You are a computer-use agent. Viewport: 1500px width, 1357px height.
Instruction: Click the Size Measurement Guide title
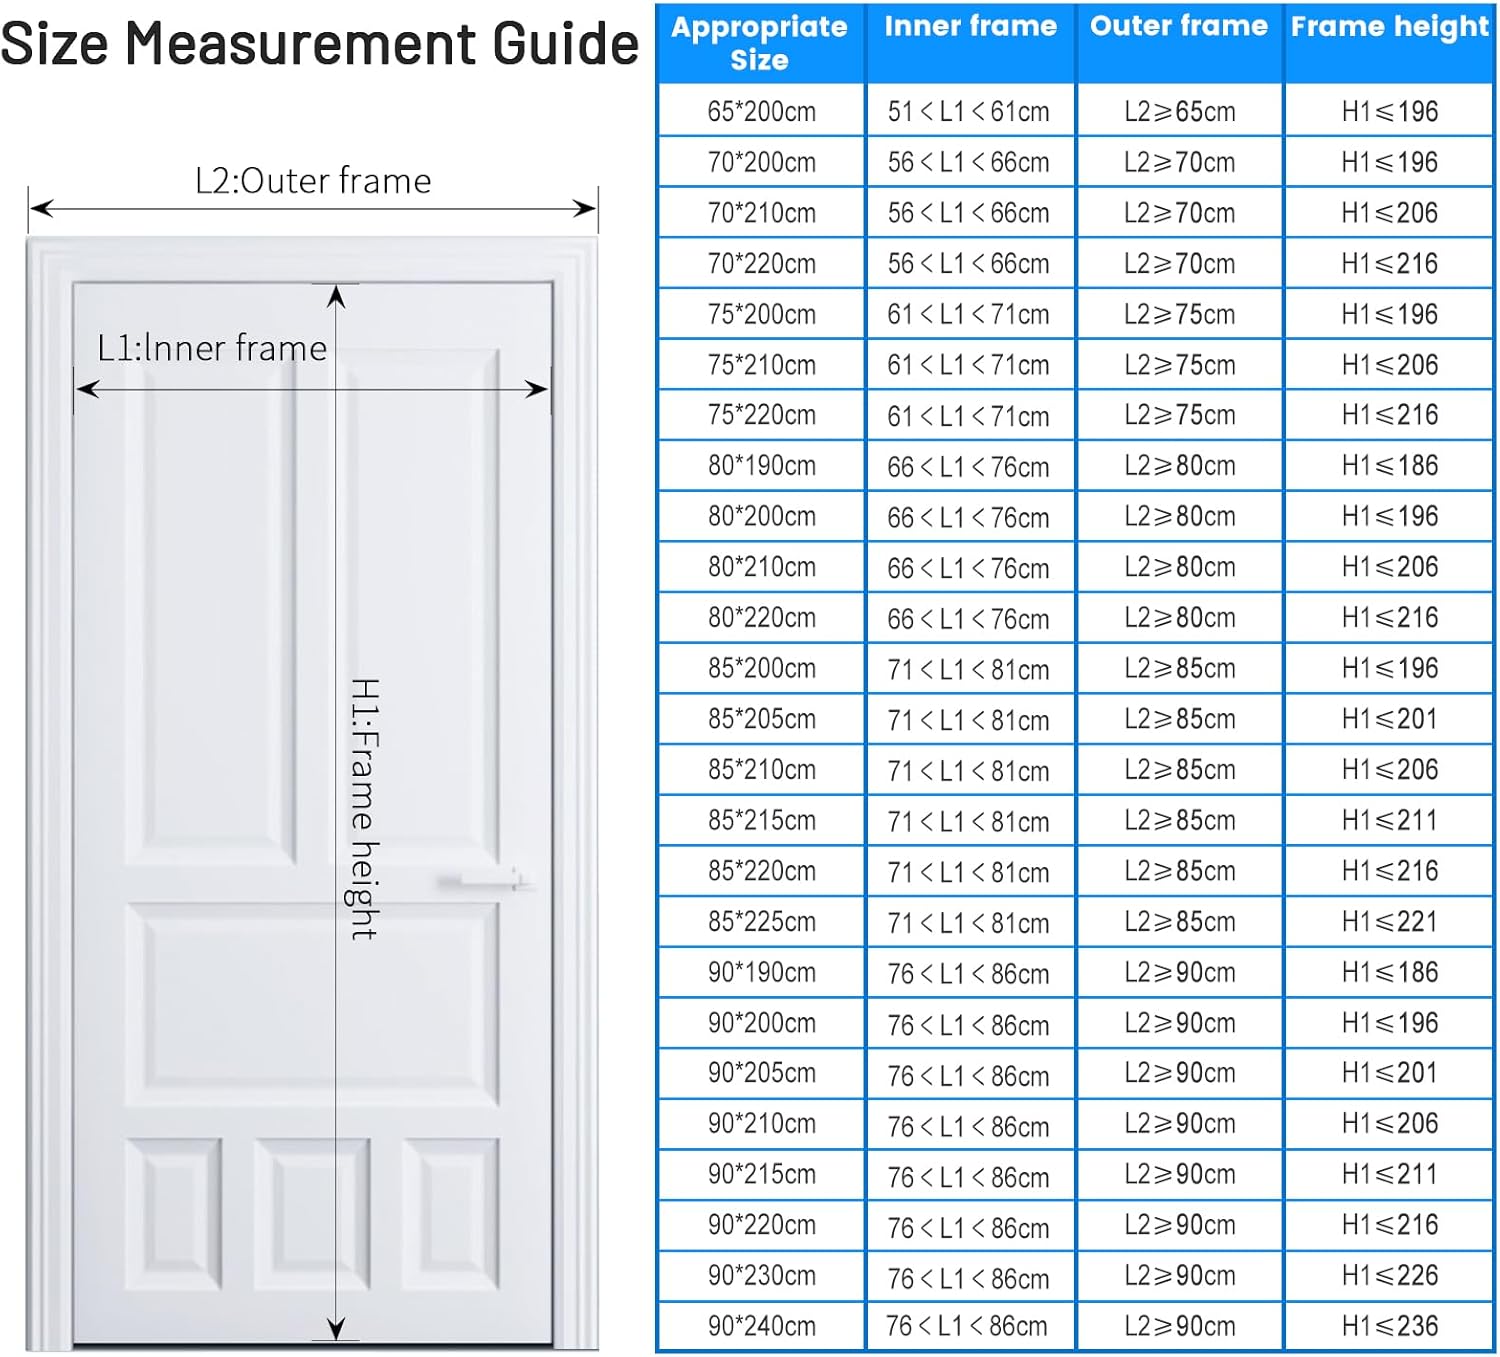coord(319,44)
